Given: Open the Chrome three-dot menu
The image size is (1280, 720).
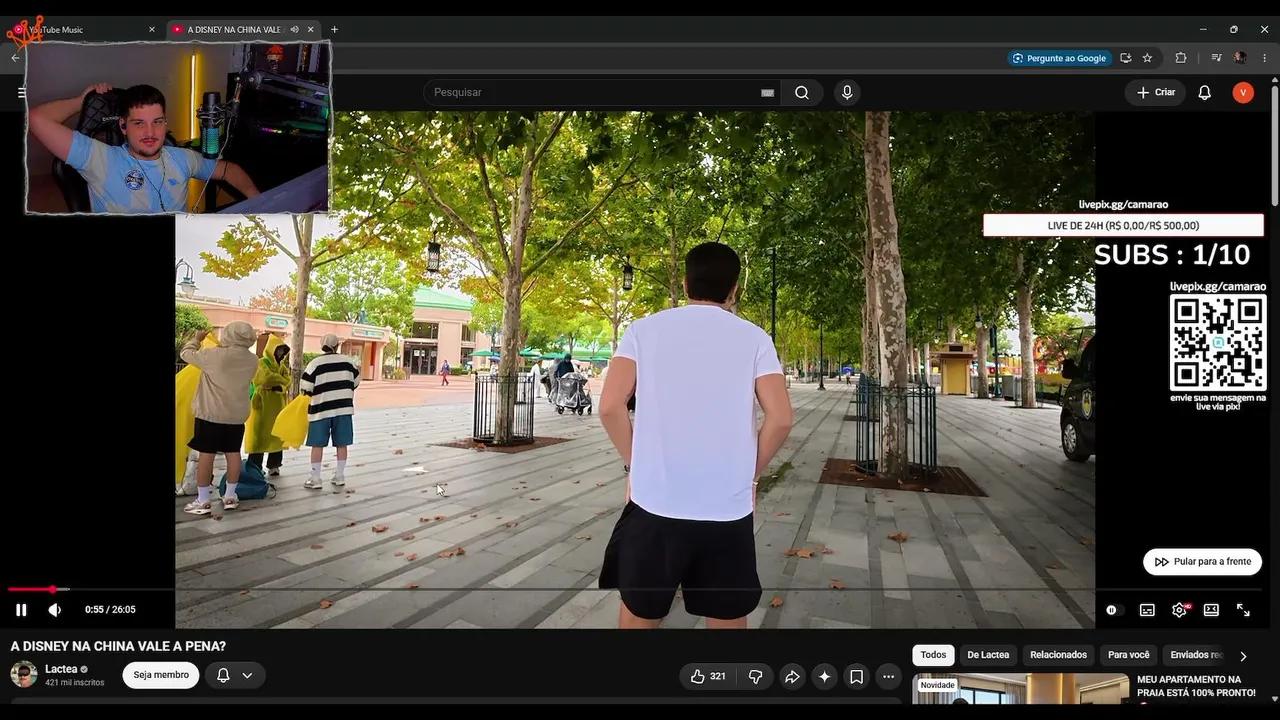Looking at the screenshot, I should 1264,58.
